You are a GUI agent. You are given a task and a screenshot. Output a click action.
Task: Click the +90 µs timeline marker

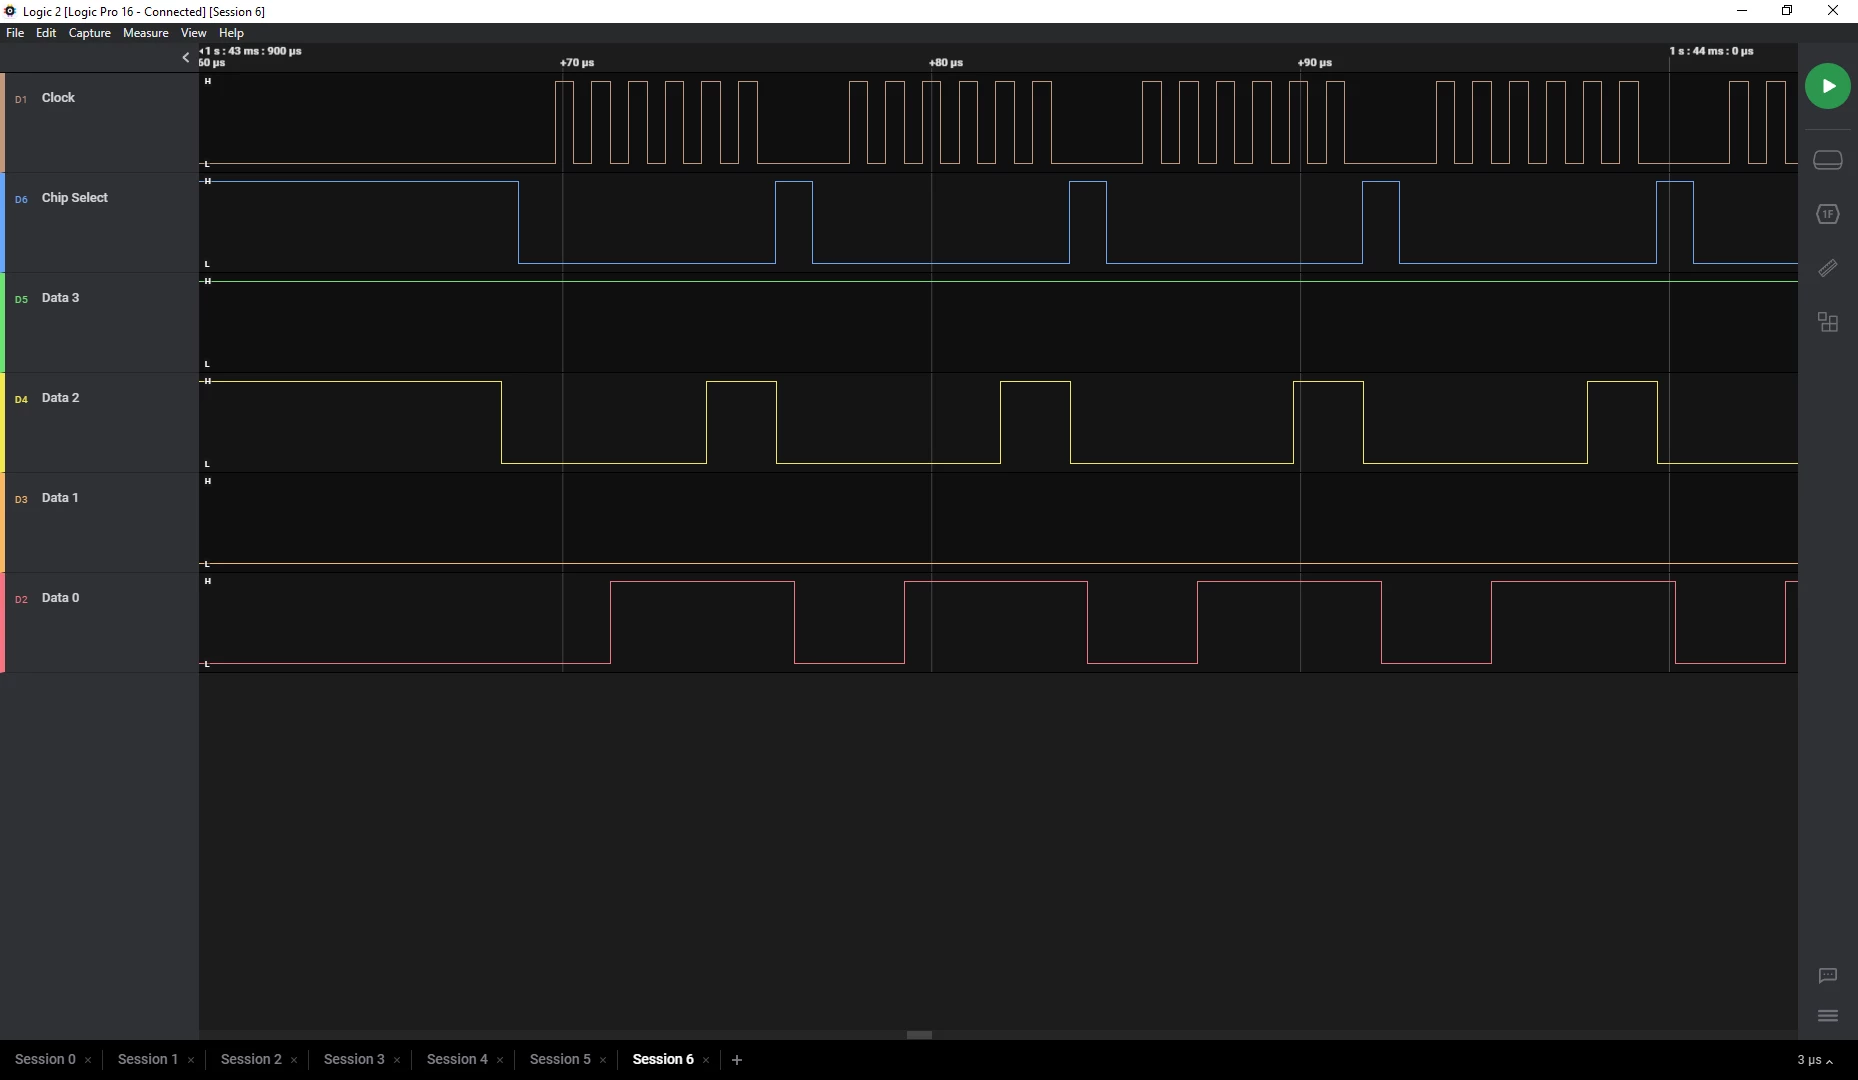1315,62
